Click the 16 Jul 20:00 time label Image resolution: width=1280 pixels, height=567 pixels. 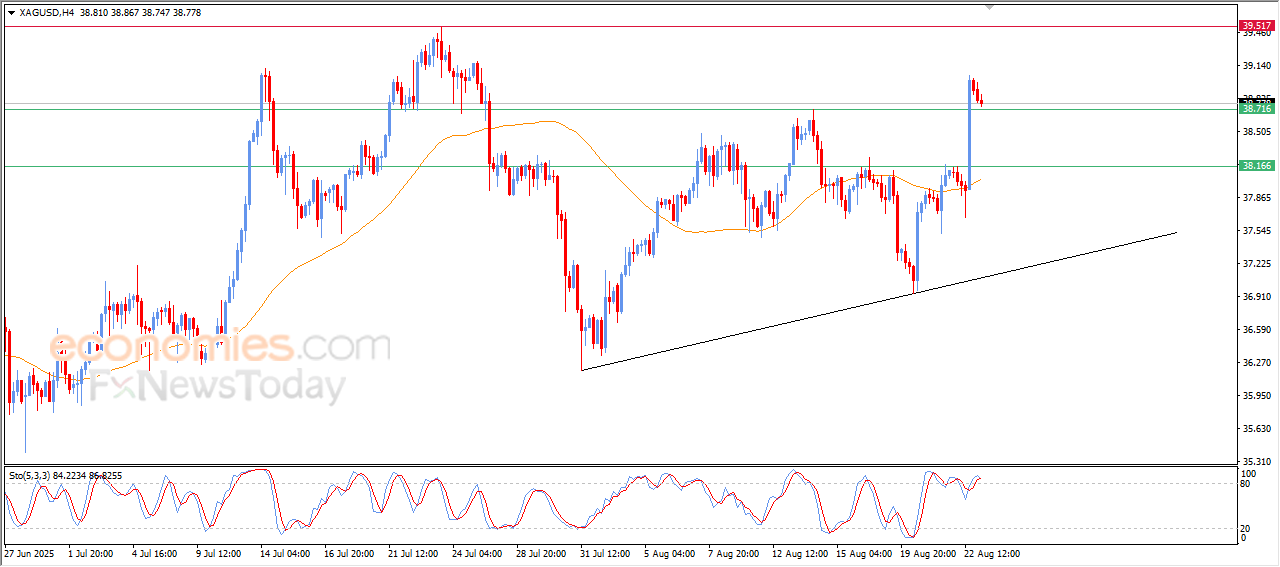pyautogui.click(x=349, y=553)
